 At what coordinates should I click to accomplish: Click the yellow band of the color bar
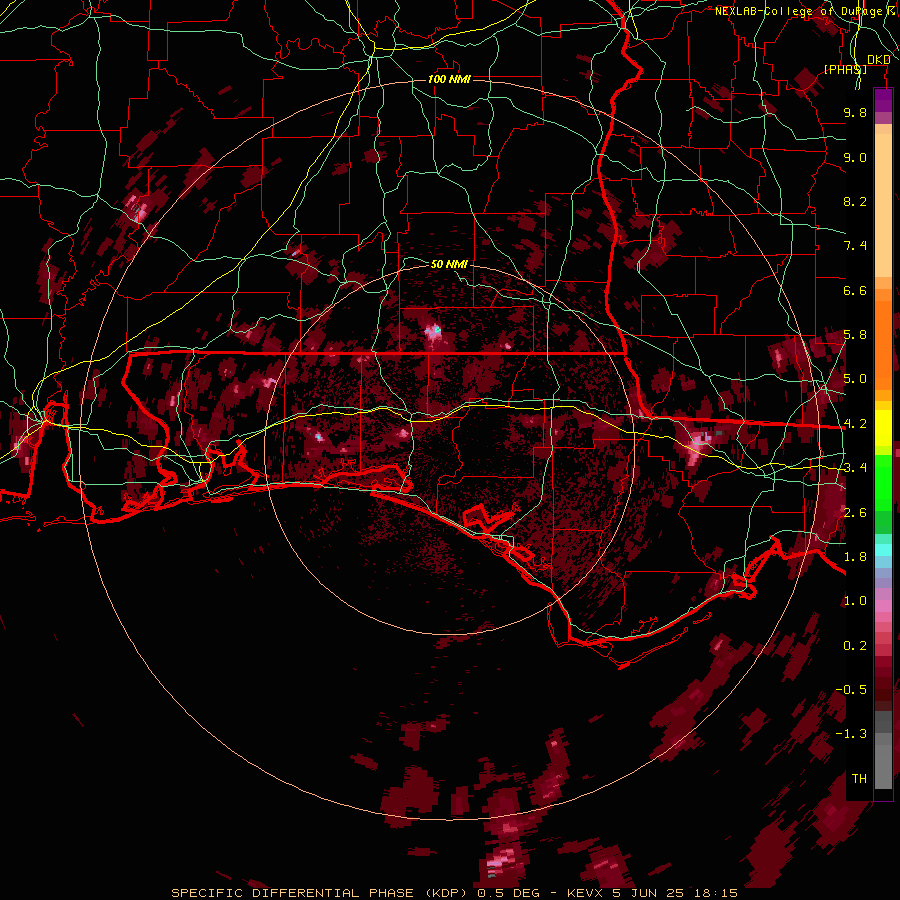883,428
